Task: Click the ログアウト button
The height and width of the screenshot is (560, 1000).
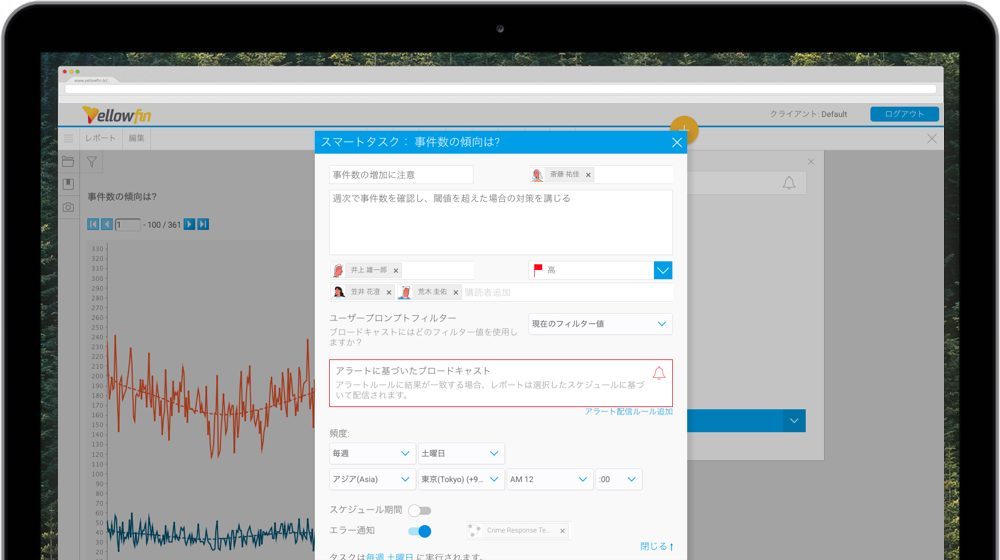Action: click(x=904, y=114)
